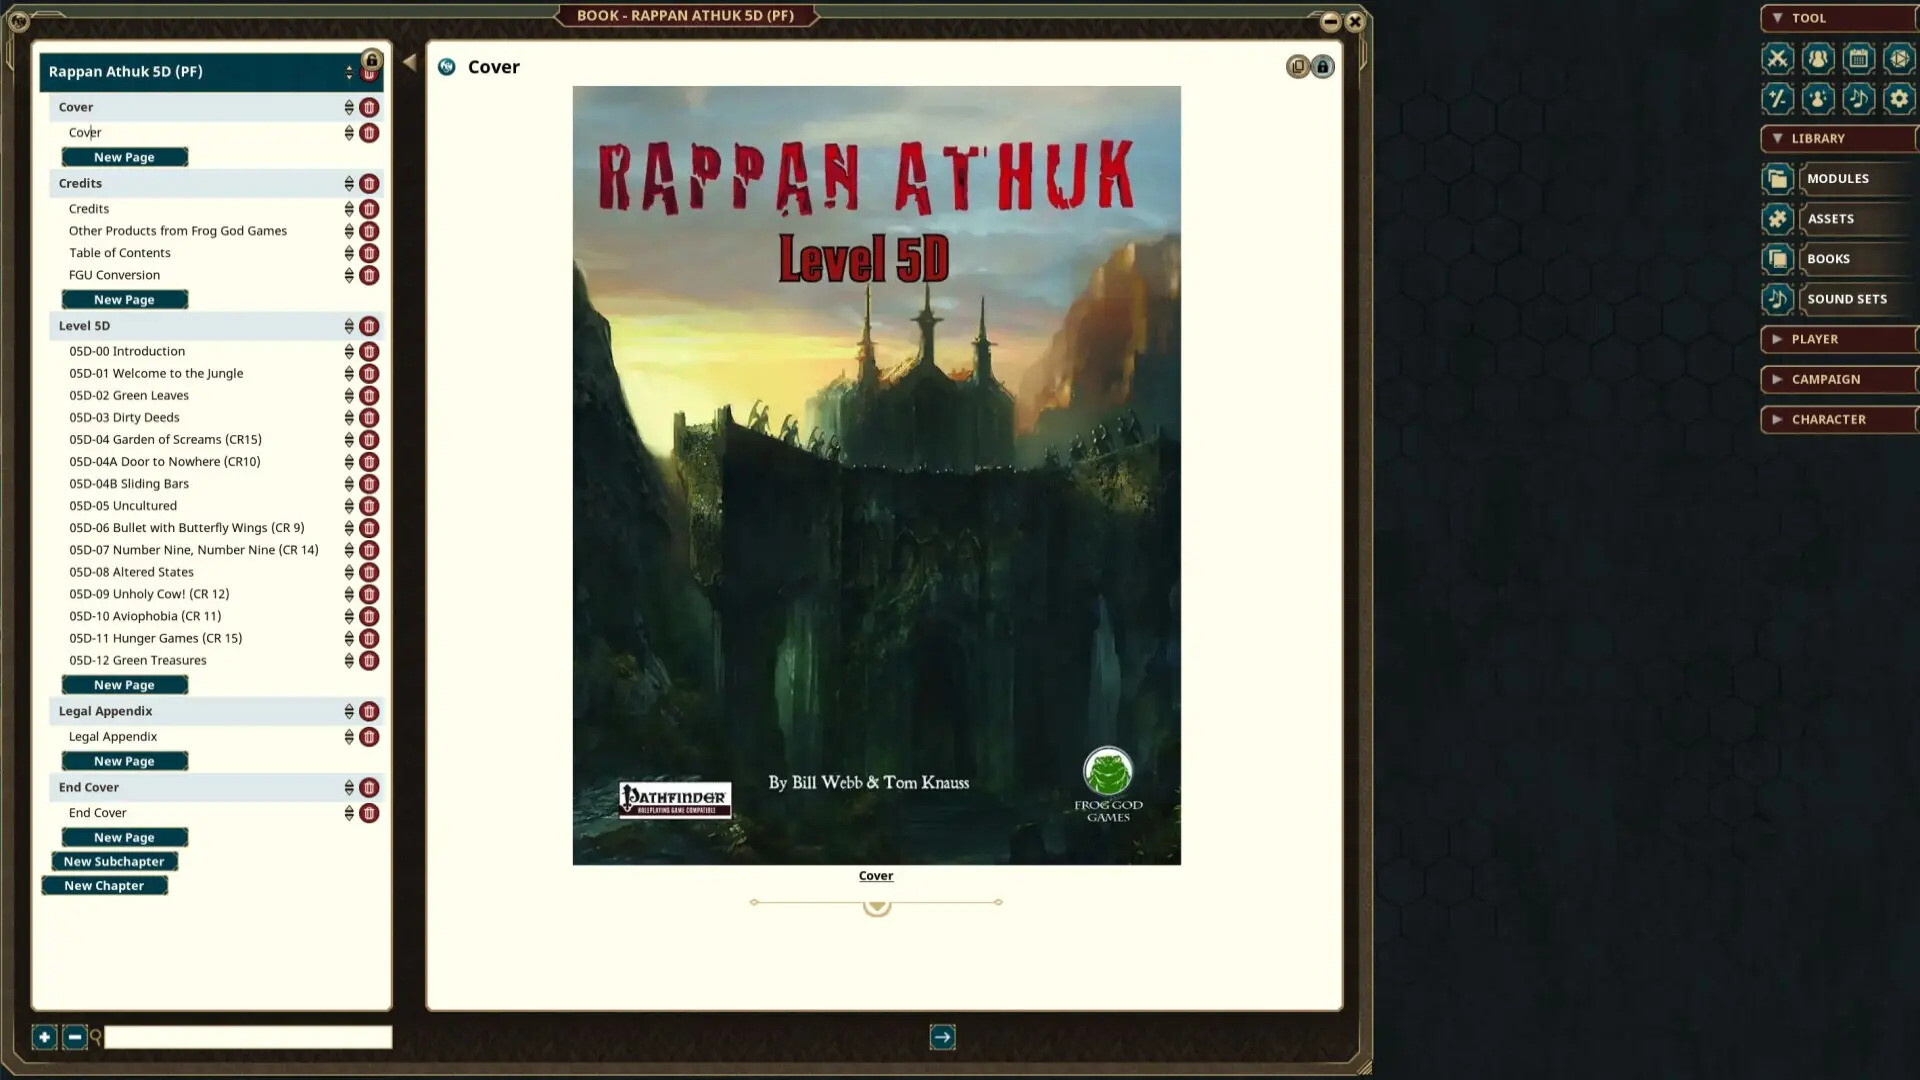The image size is (1920, 1080).
Task: Open the Combat Tracker crossed-swords icon
Action: click(x=1777, y=58)
